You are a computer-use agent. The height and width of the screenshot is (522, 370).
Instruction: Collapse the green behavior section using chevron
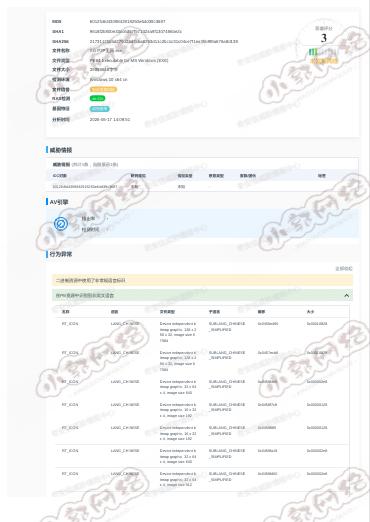point(346,295)
